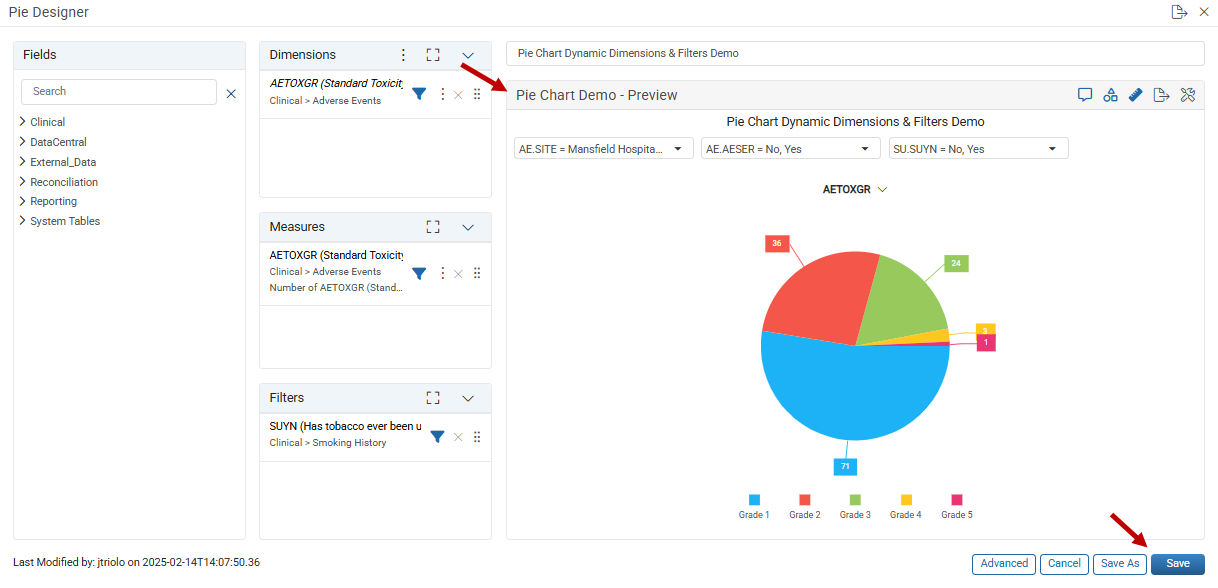Open Dimensions panel three-dot menu
This screenshot has width=1218, height=588.
tap(404, 55)
